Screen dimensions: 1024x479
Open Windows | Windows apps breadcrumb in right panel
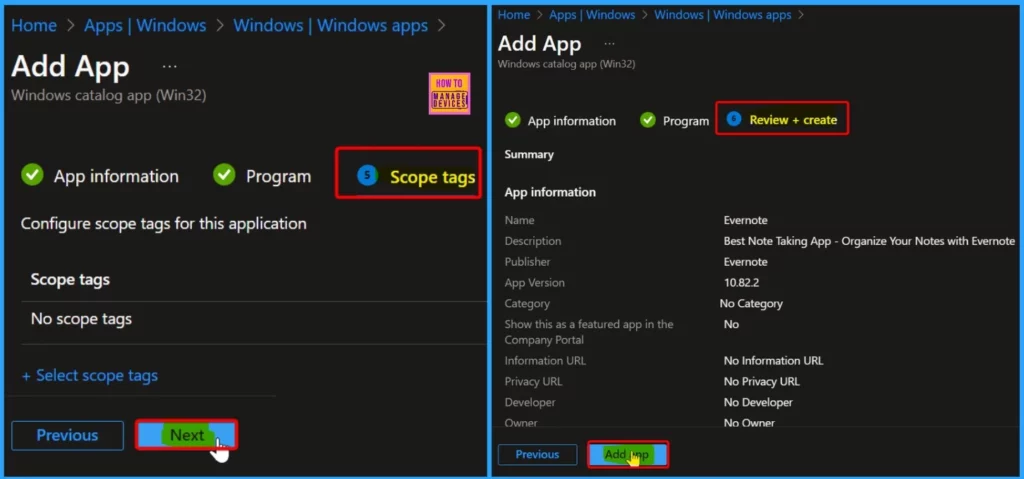point(722,14)
